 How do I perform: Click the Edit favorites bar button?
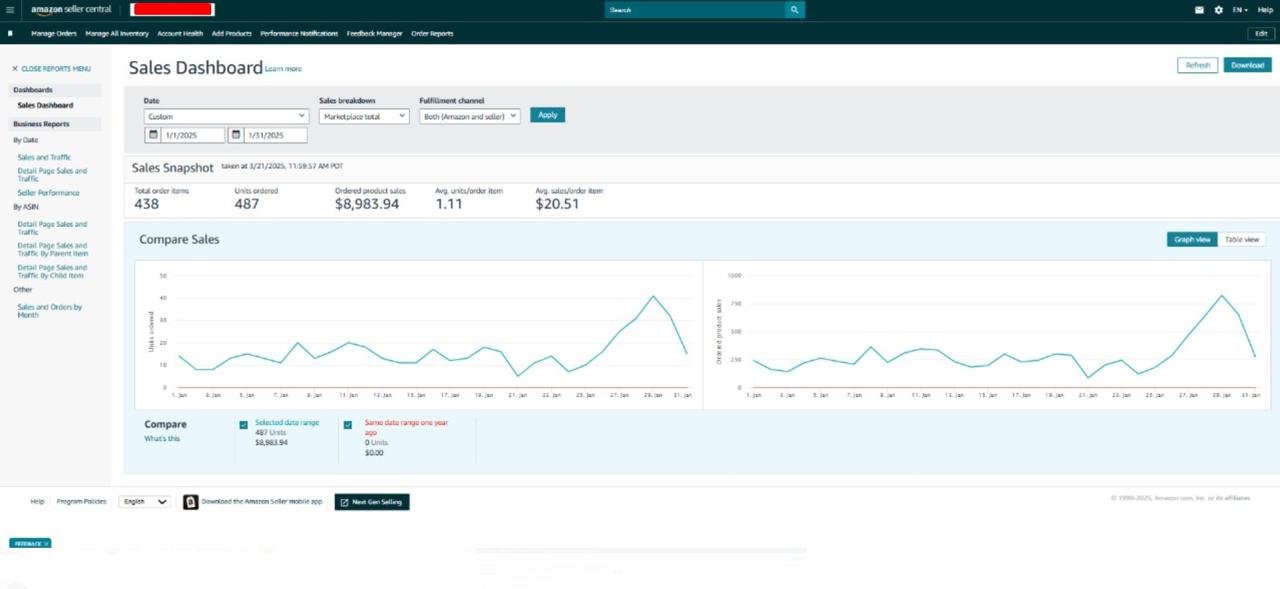click(x=1261, y=33)
